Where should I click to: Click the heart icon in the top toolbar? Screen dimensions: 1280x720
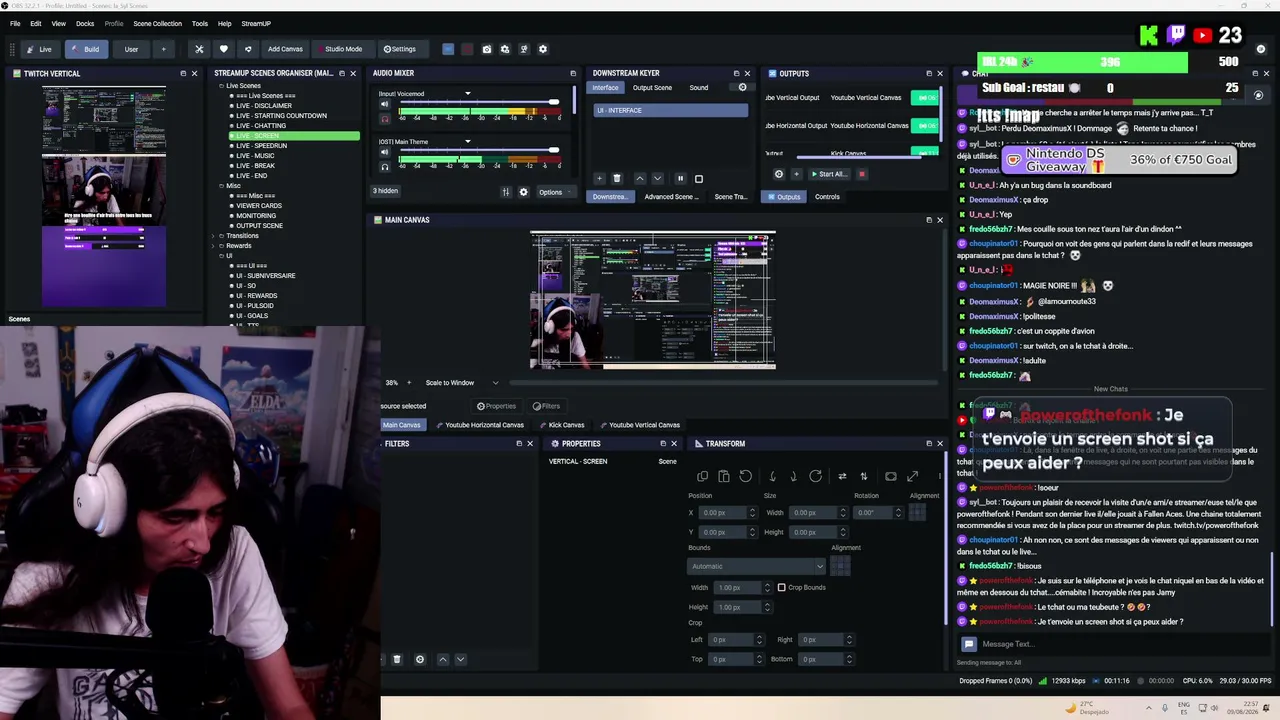point(223,49)
